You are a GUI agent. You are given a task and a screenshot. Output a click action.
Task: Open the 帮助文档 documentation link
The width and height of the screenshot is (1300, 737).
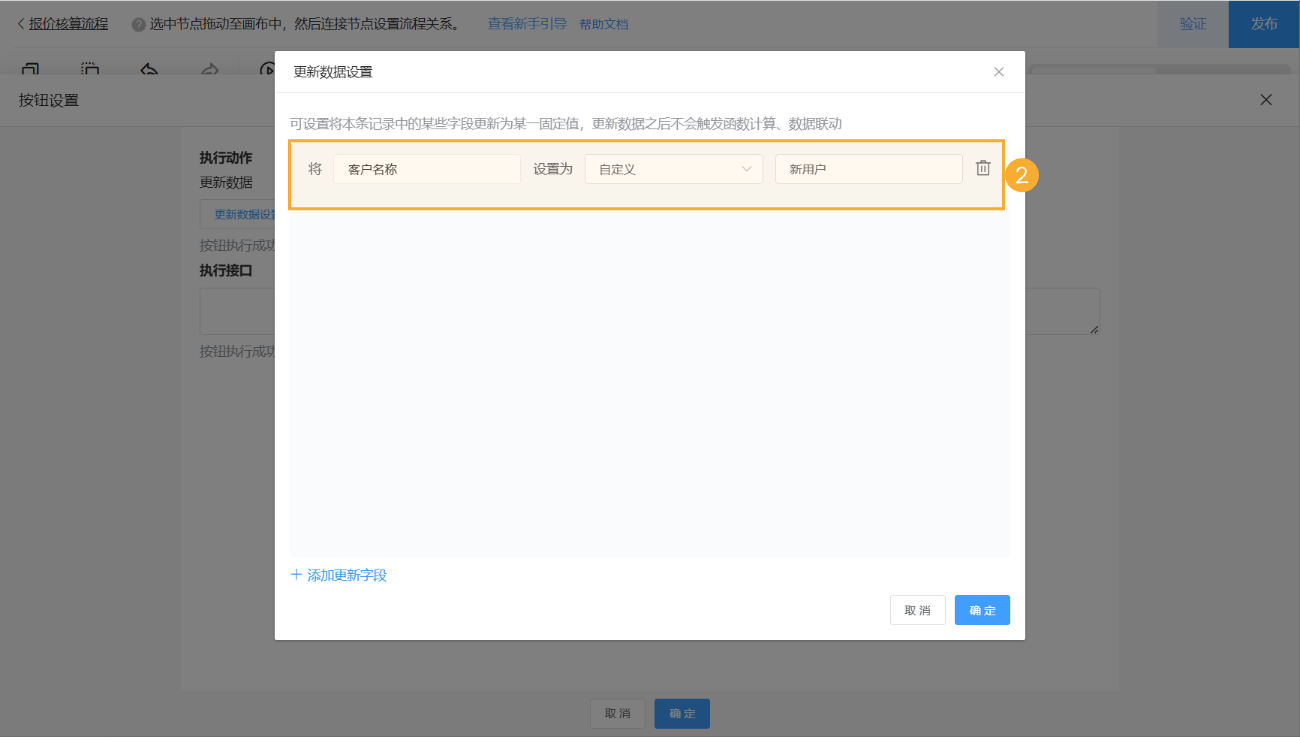603,23
